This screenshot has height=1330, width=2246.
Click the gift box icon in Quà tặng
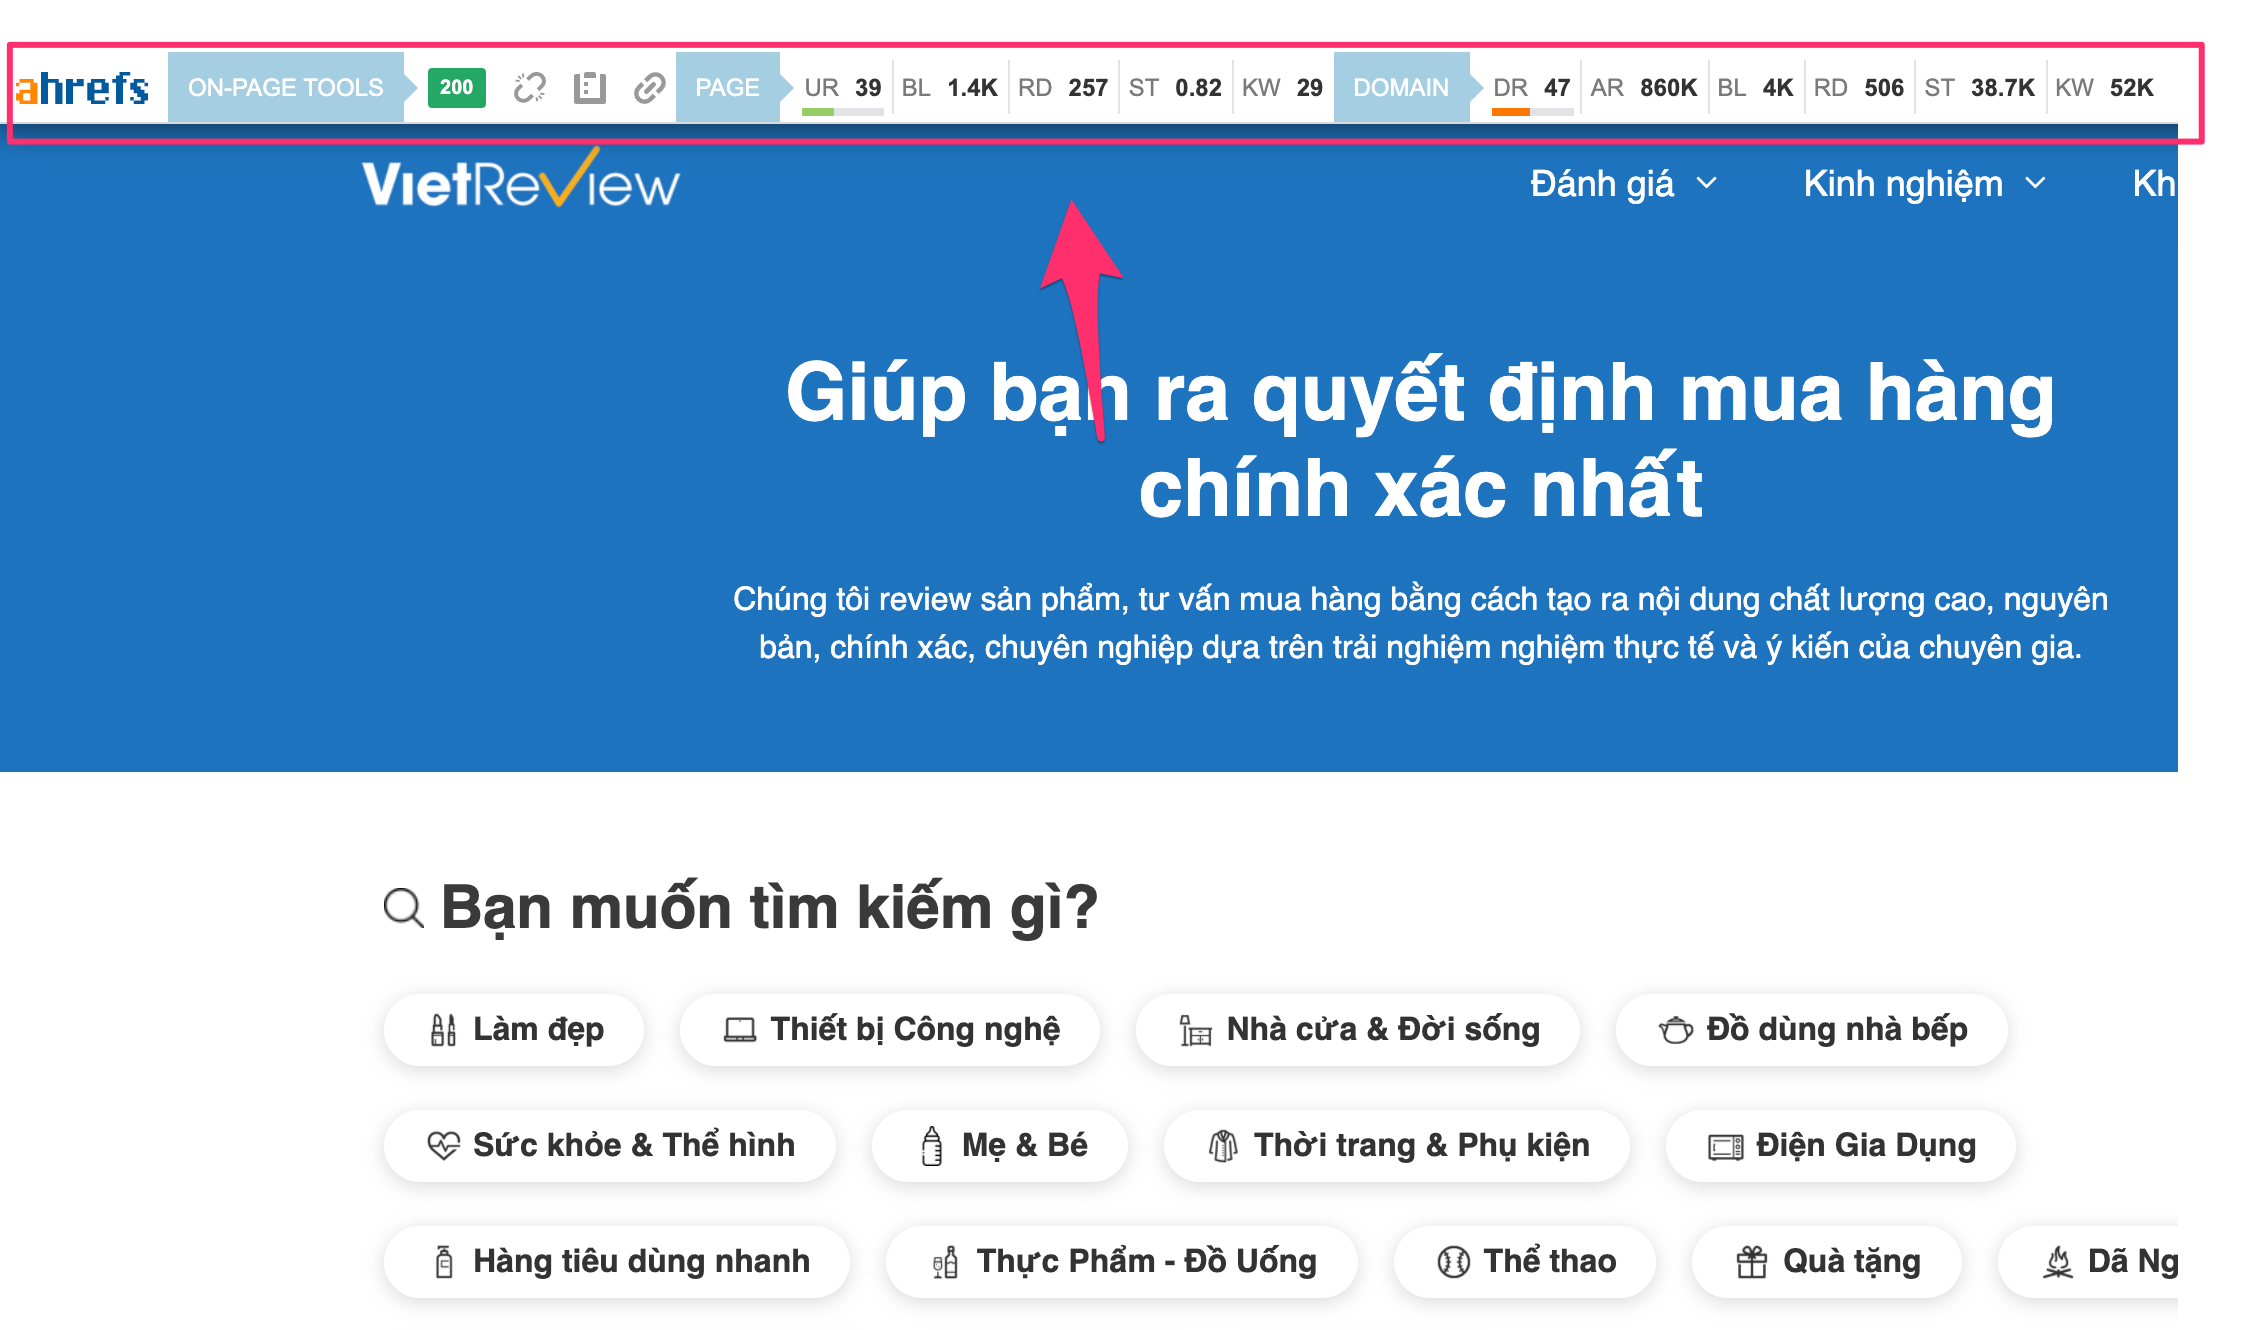click(x=1752, y=1262)
